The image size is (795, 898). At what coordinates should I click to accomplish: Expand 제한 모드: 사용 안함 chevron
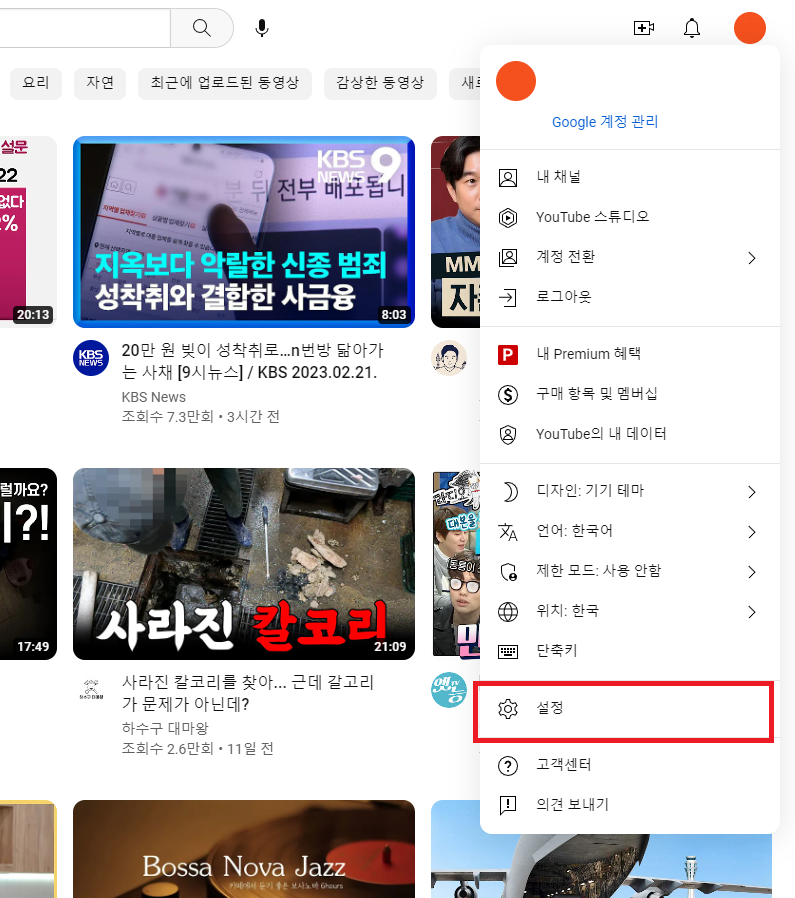751,572
